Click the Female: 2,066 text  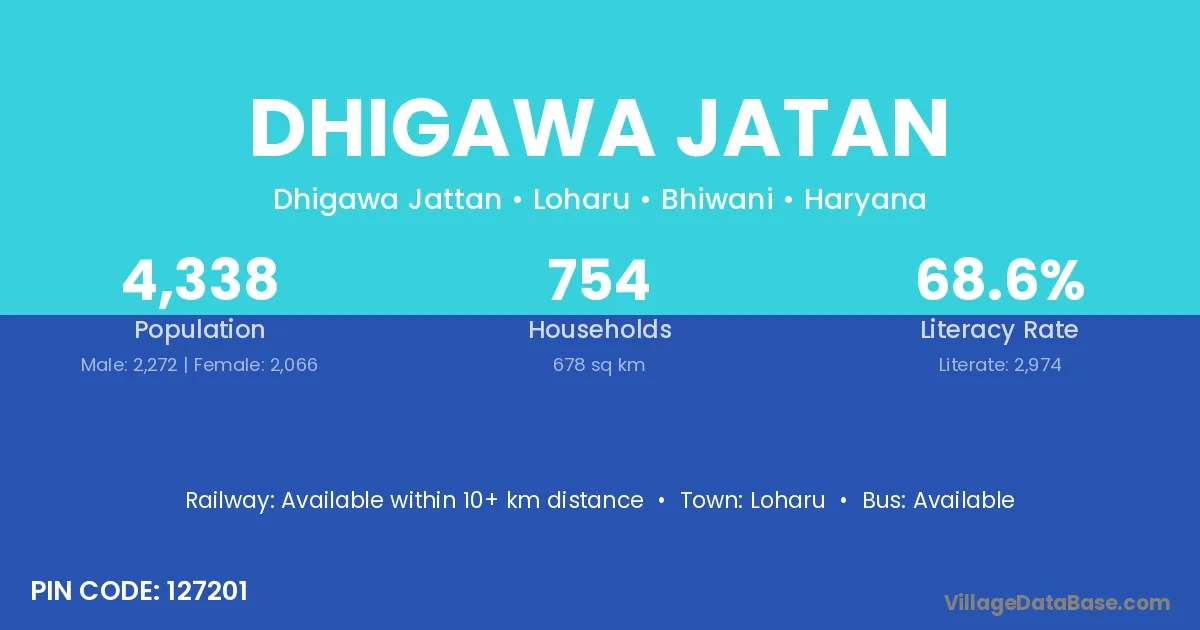[x=255, y=365]
